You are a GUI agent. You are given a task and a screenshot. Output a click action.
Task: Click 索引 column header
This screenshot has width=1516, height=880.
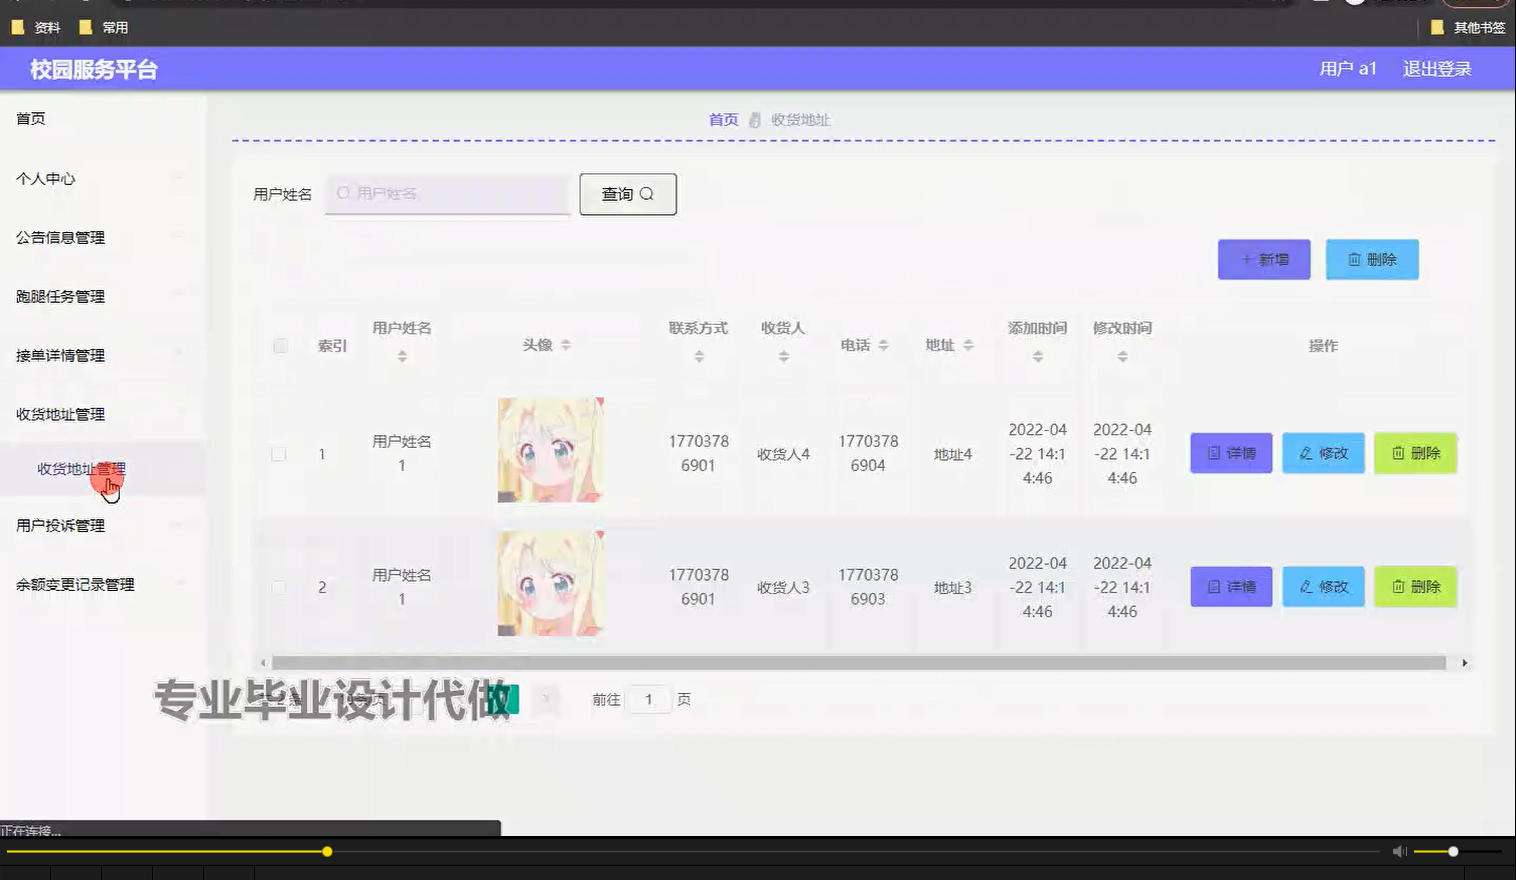(332, 346)
